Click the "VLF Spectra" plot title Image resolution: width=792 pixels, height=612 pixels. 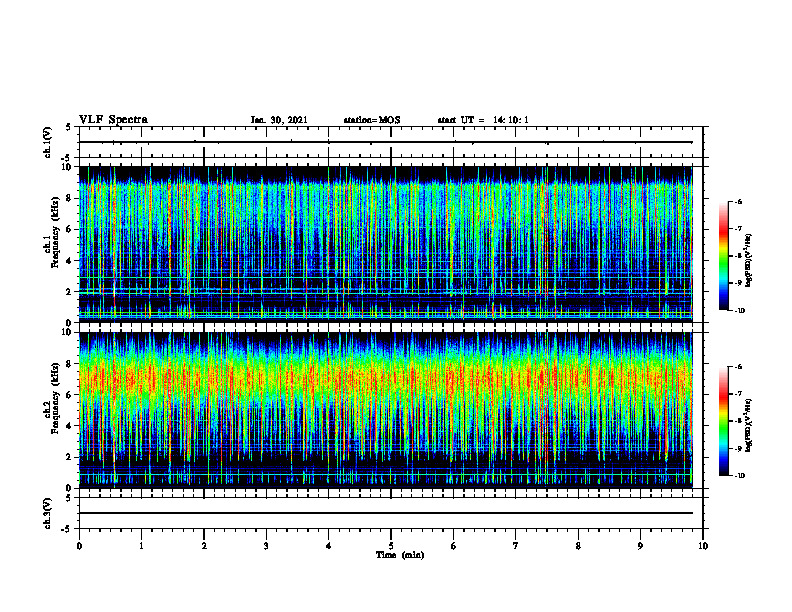113,120
